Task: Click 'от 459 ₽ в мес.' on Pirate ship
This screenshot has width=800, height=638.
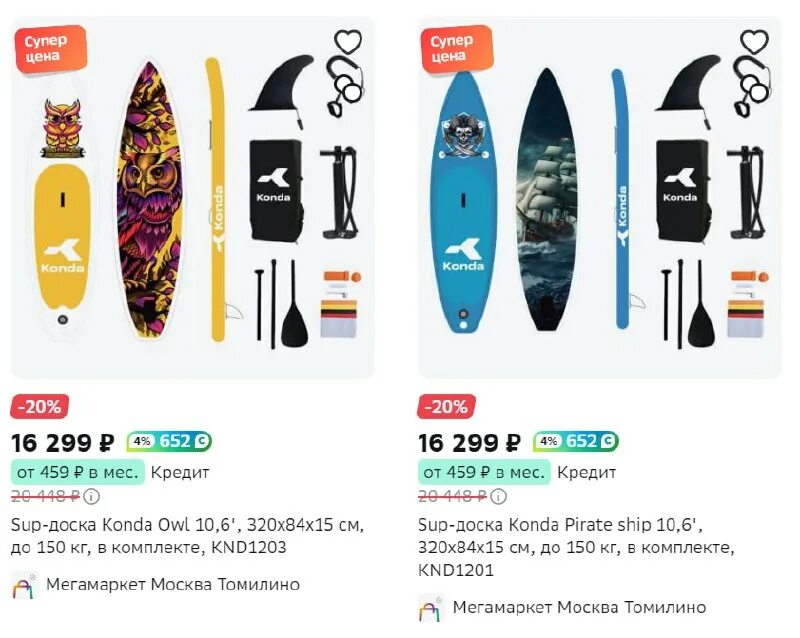Action: tap(484, 473)
